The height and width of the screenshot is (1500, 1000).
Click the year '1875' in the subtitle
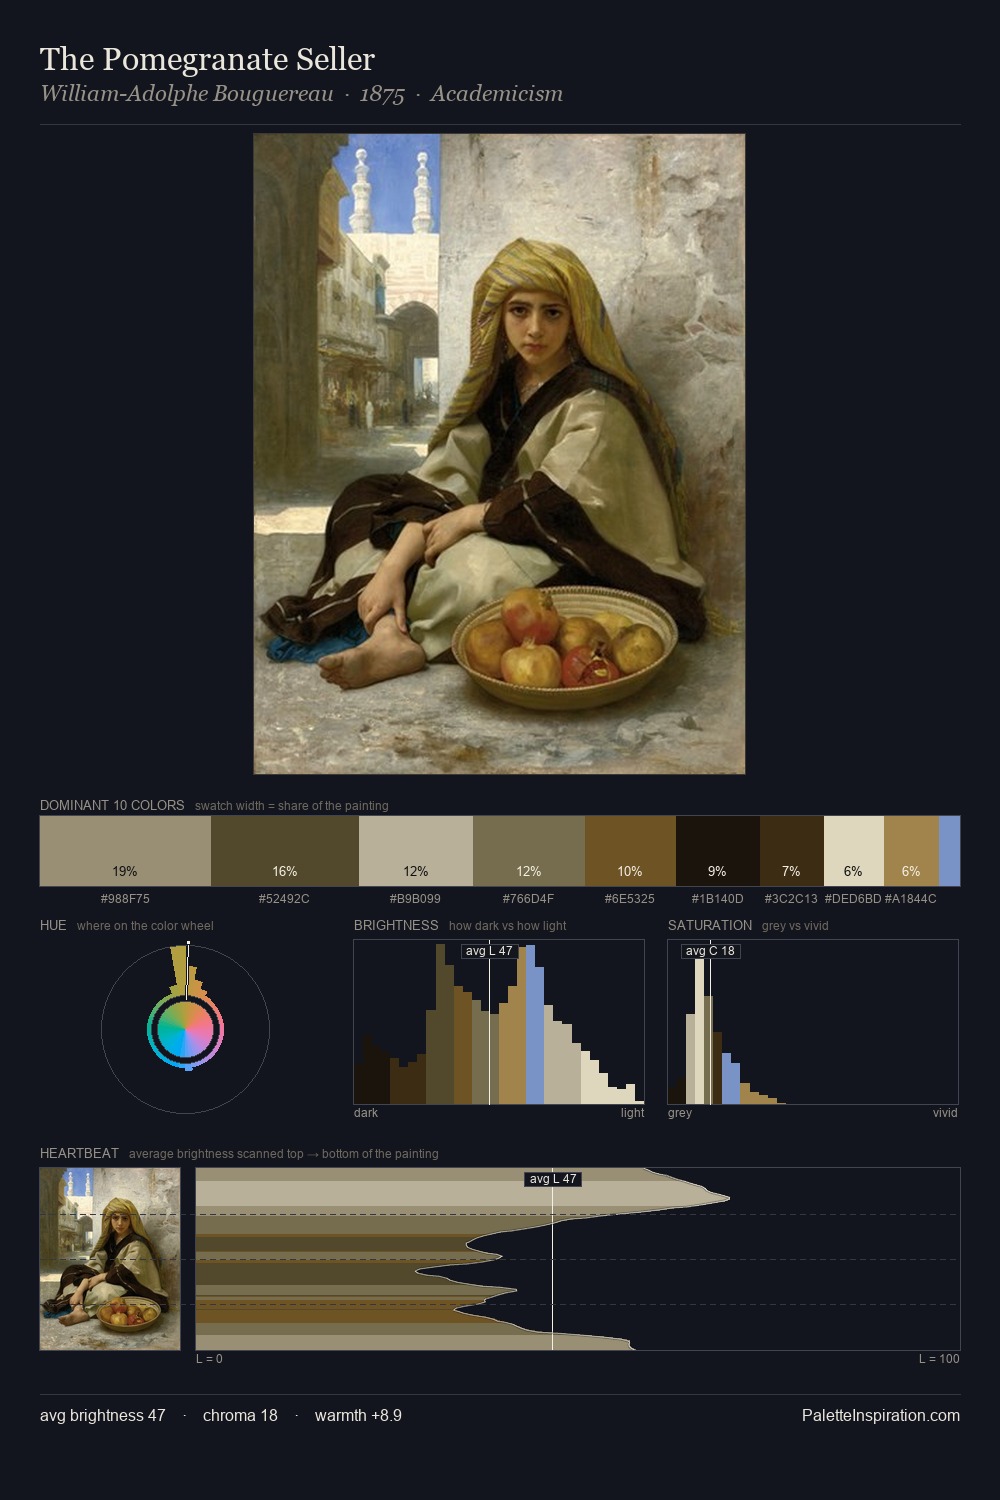(x=382, y=94)
